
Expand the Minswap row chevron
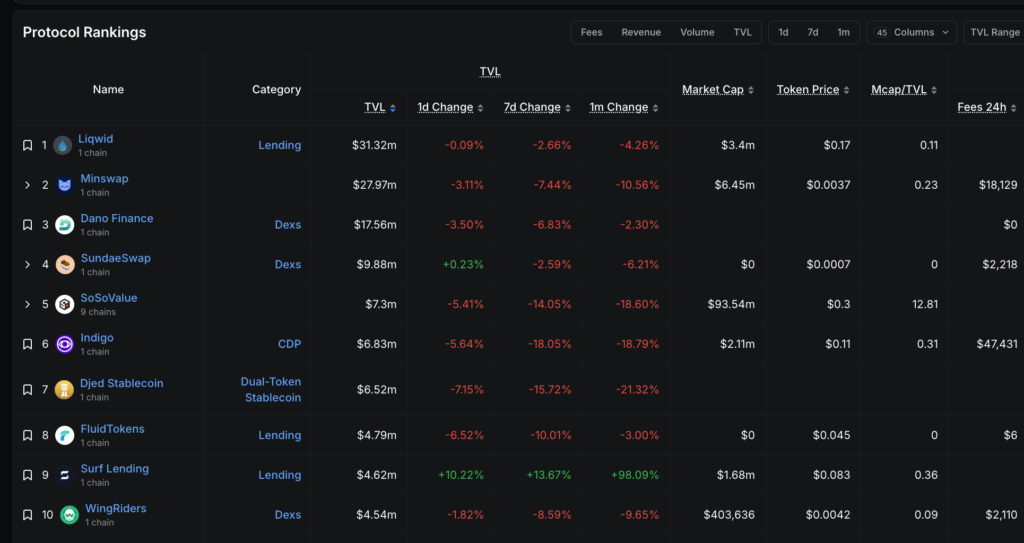click(x=27, y=185)
